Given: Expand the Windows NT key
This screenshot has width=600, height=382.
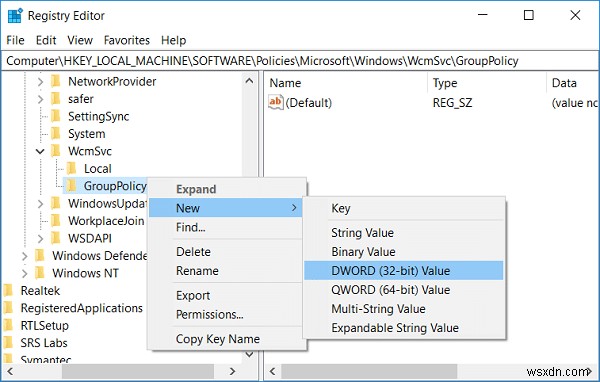Looking at the screenshot, I should pyautogui.click(x=24, y=273).
